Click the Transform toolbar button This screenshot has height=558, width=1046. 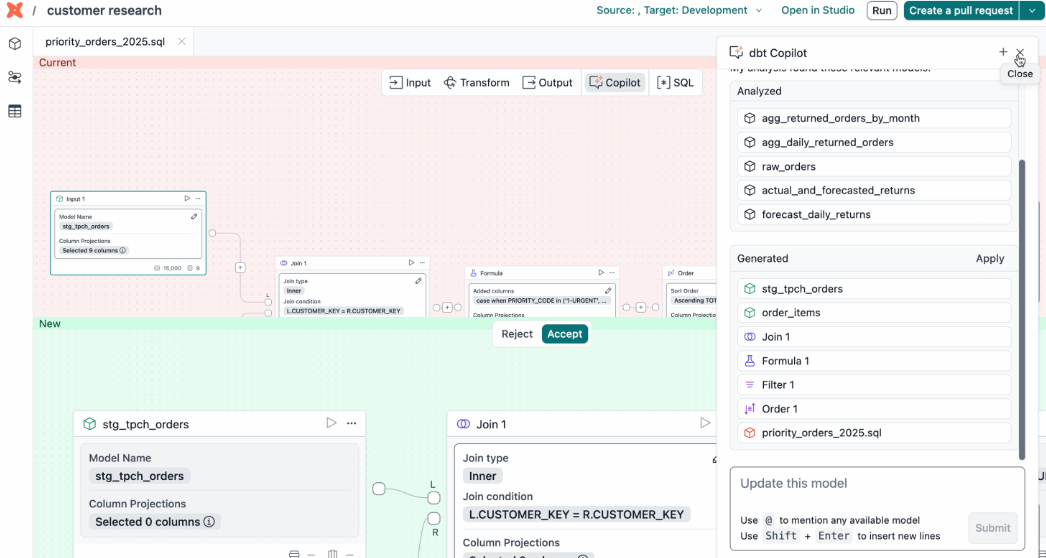coord(476,83)
